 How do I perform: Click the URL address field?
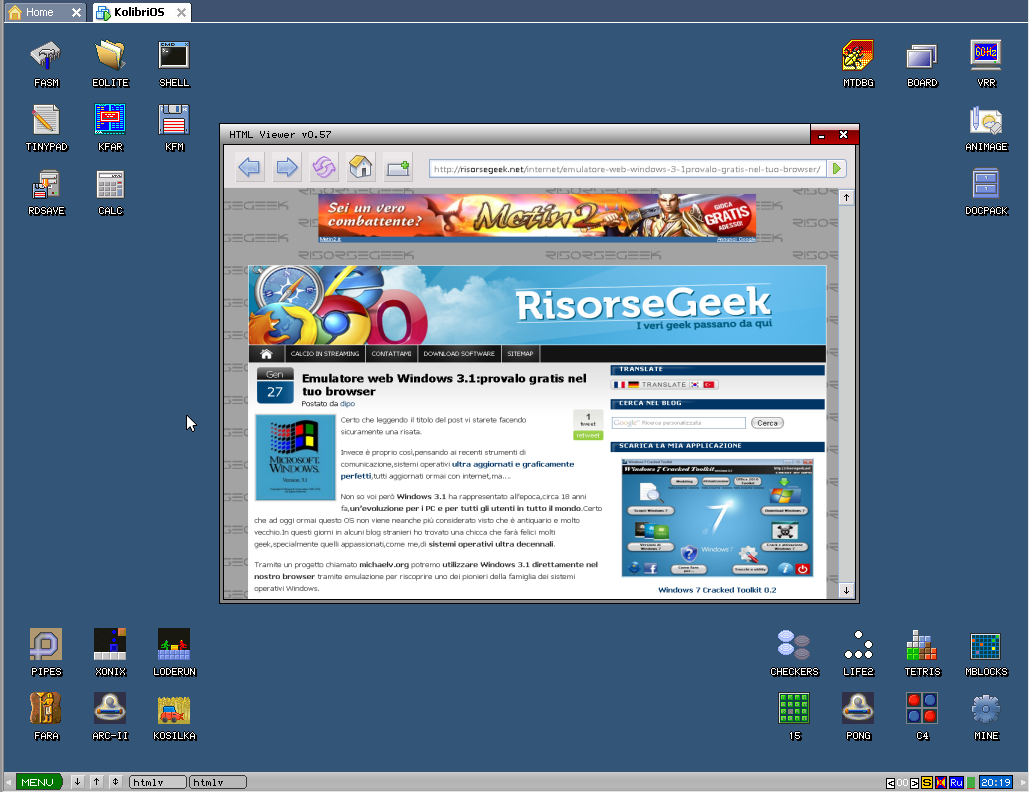click(627, 169)
